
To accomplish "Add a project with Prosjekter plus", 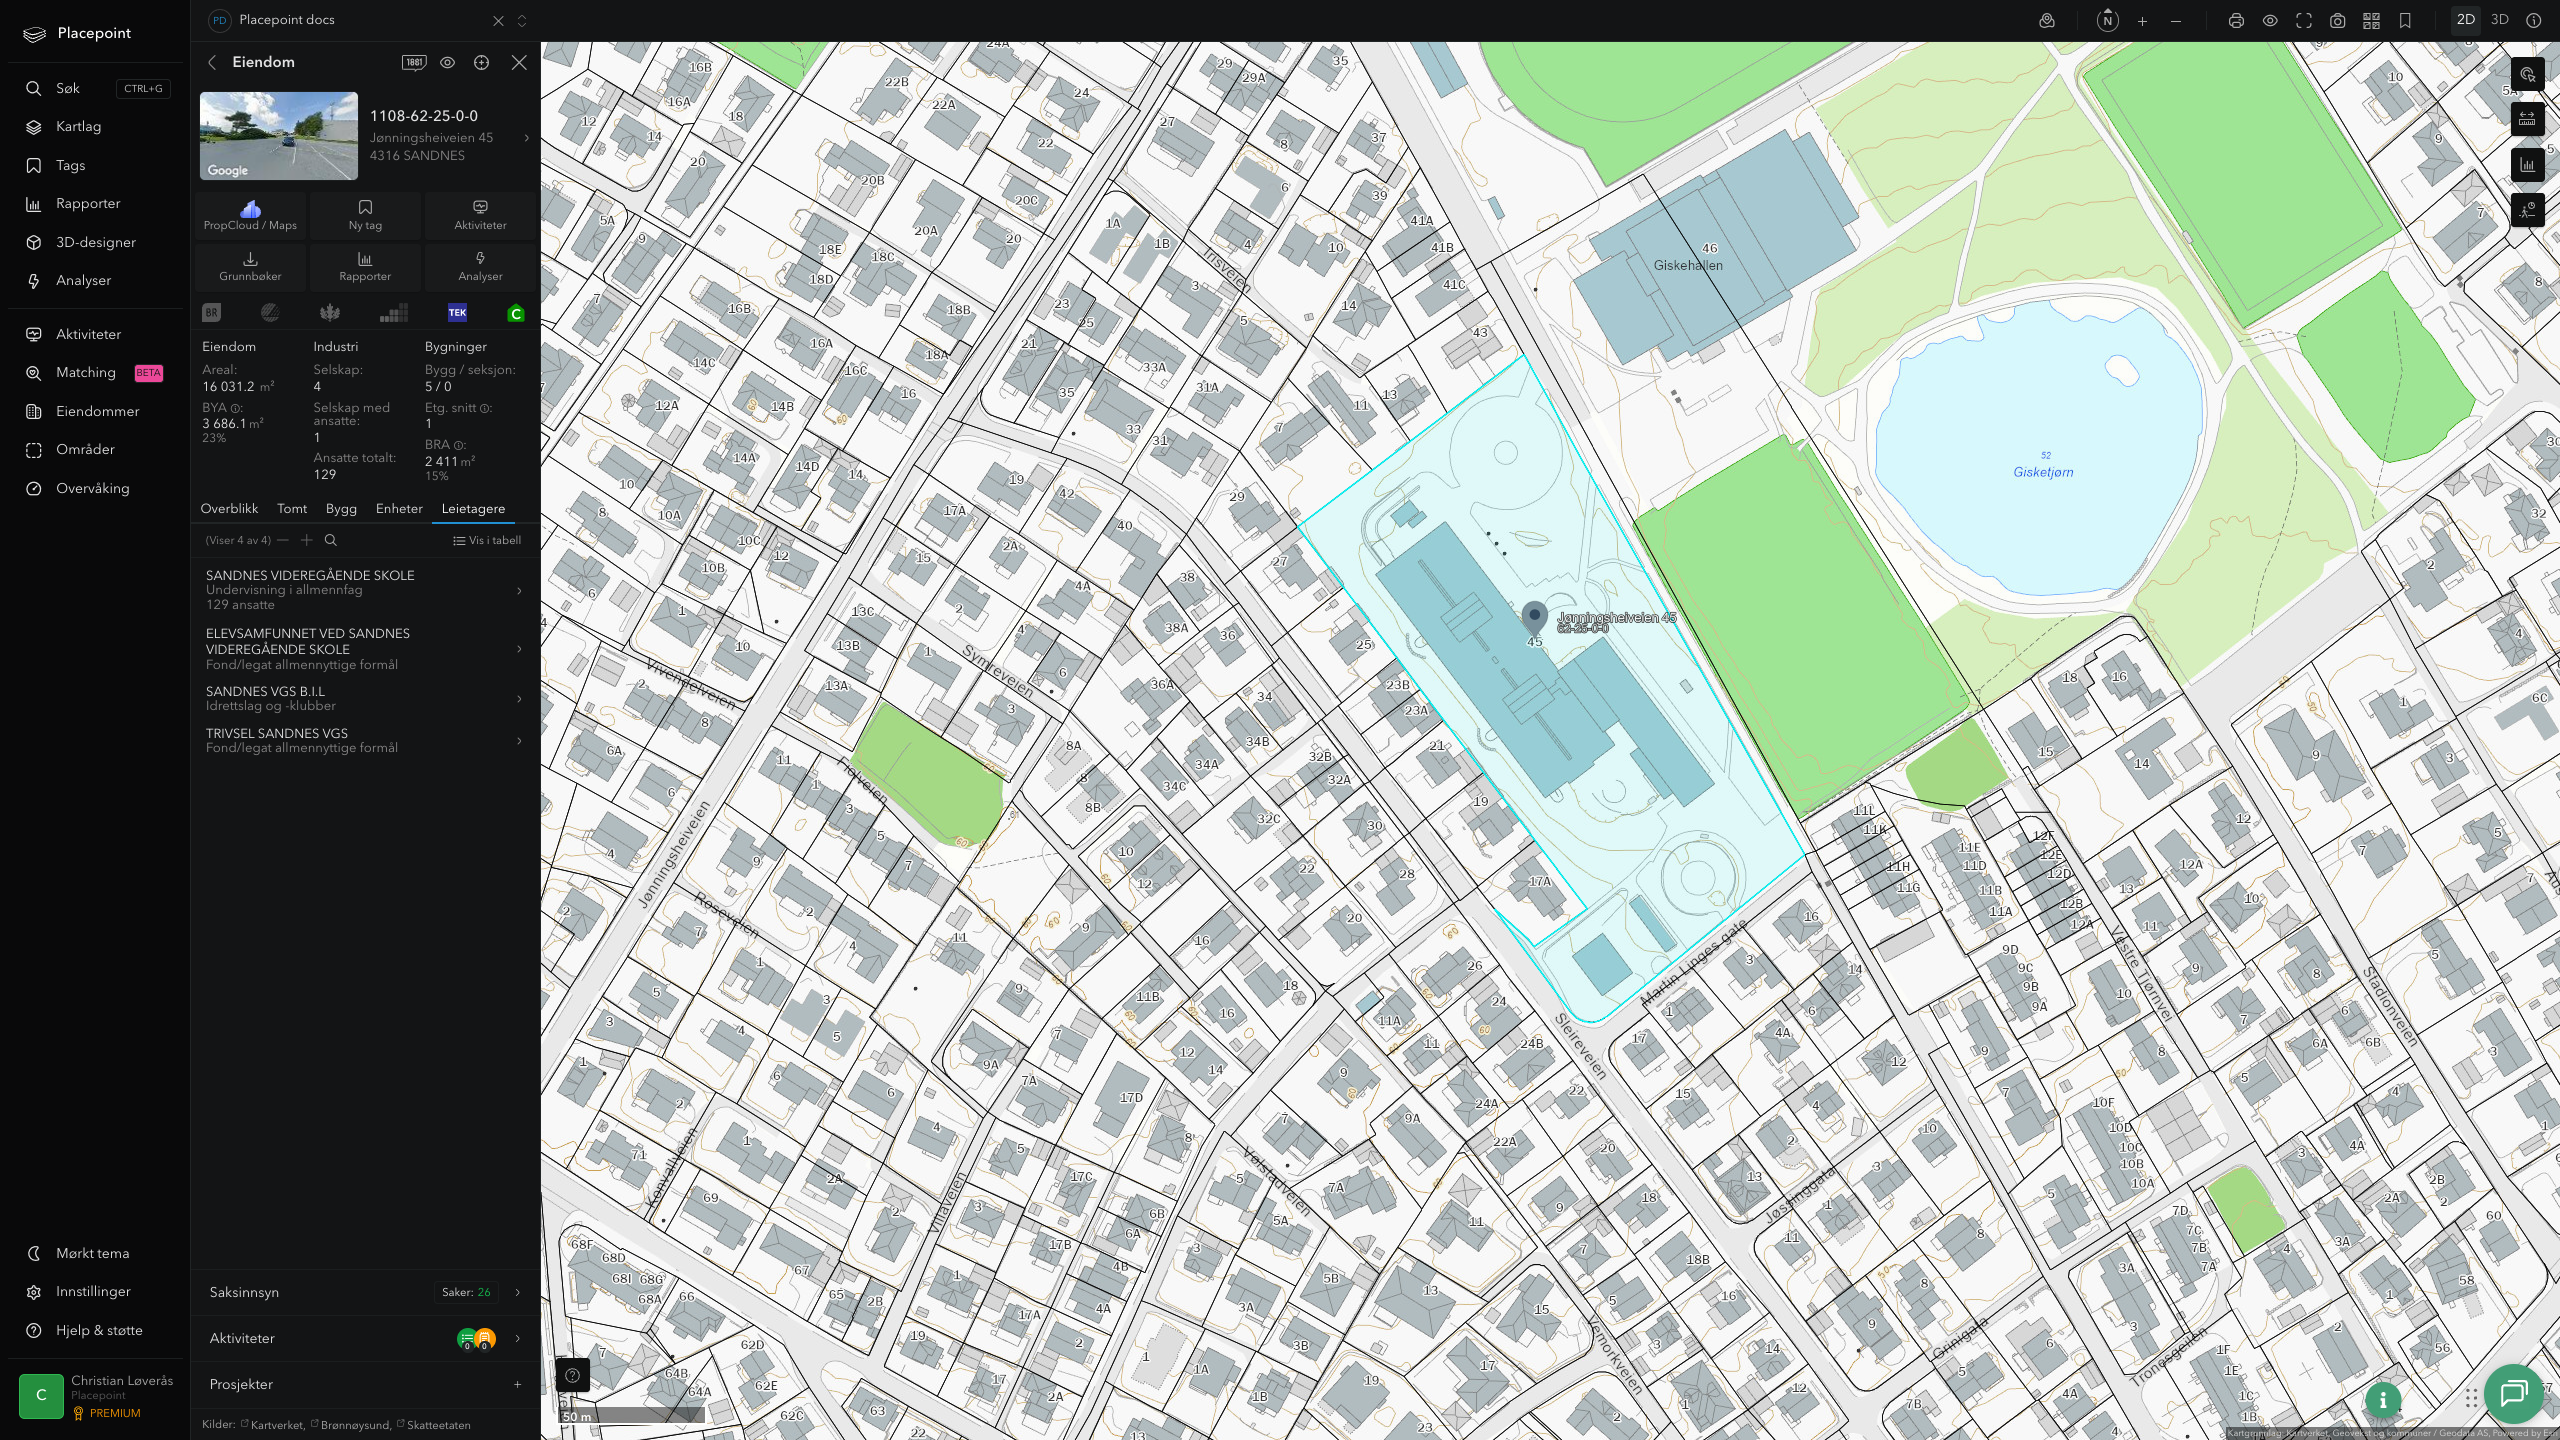I will pos(517,1384).
